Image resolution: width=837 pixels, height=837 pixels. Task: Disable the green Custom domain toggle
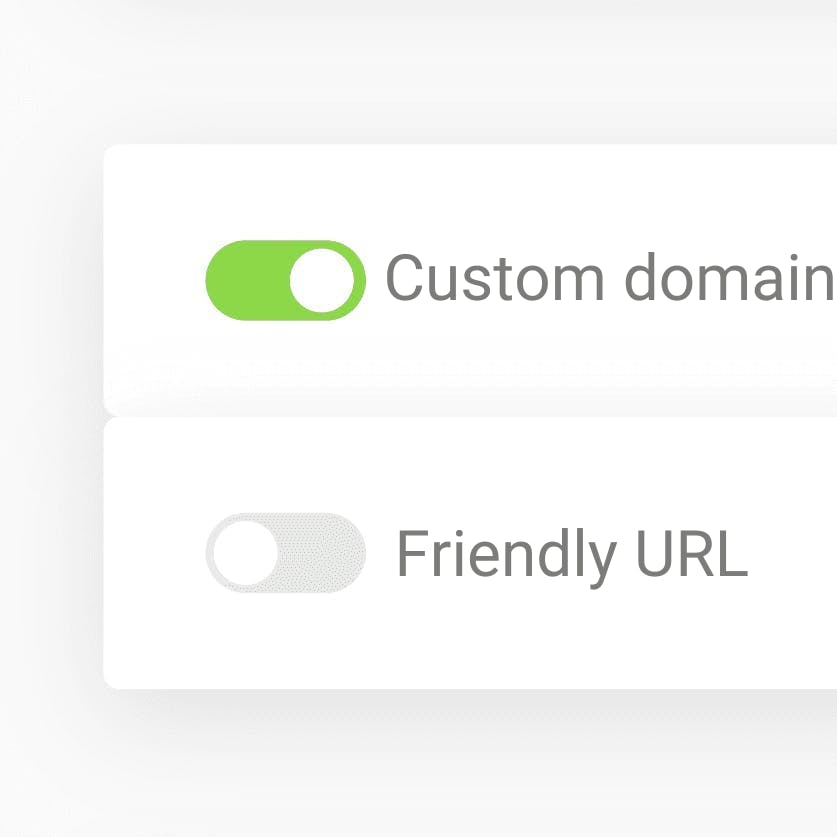point(285,280)
